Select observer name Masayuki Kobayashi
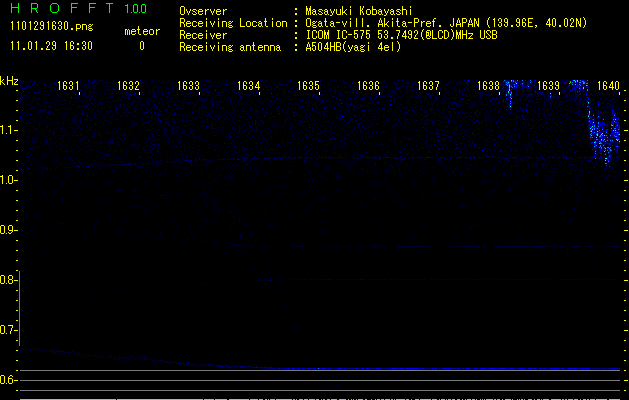629x400 pixels. tap(359, 11)
